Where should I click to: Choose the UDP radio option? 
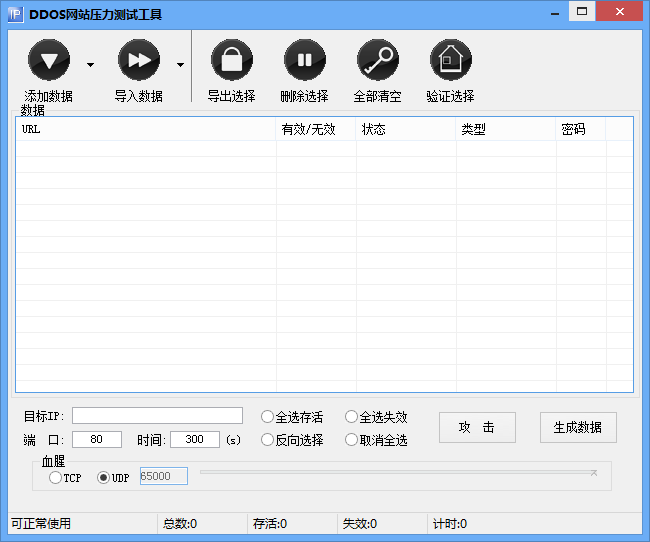click(x=103, y=478)
